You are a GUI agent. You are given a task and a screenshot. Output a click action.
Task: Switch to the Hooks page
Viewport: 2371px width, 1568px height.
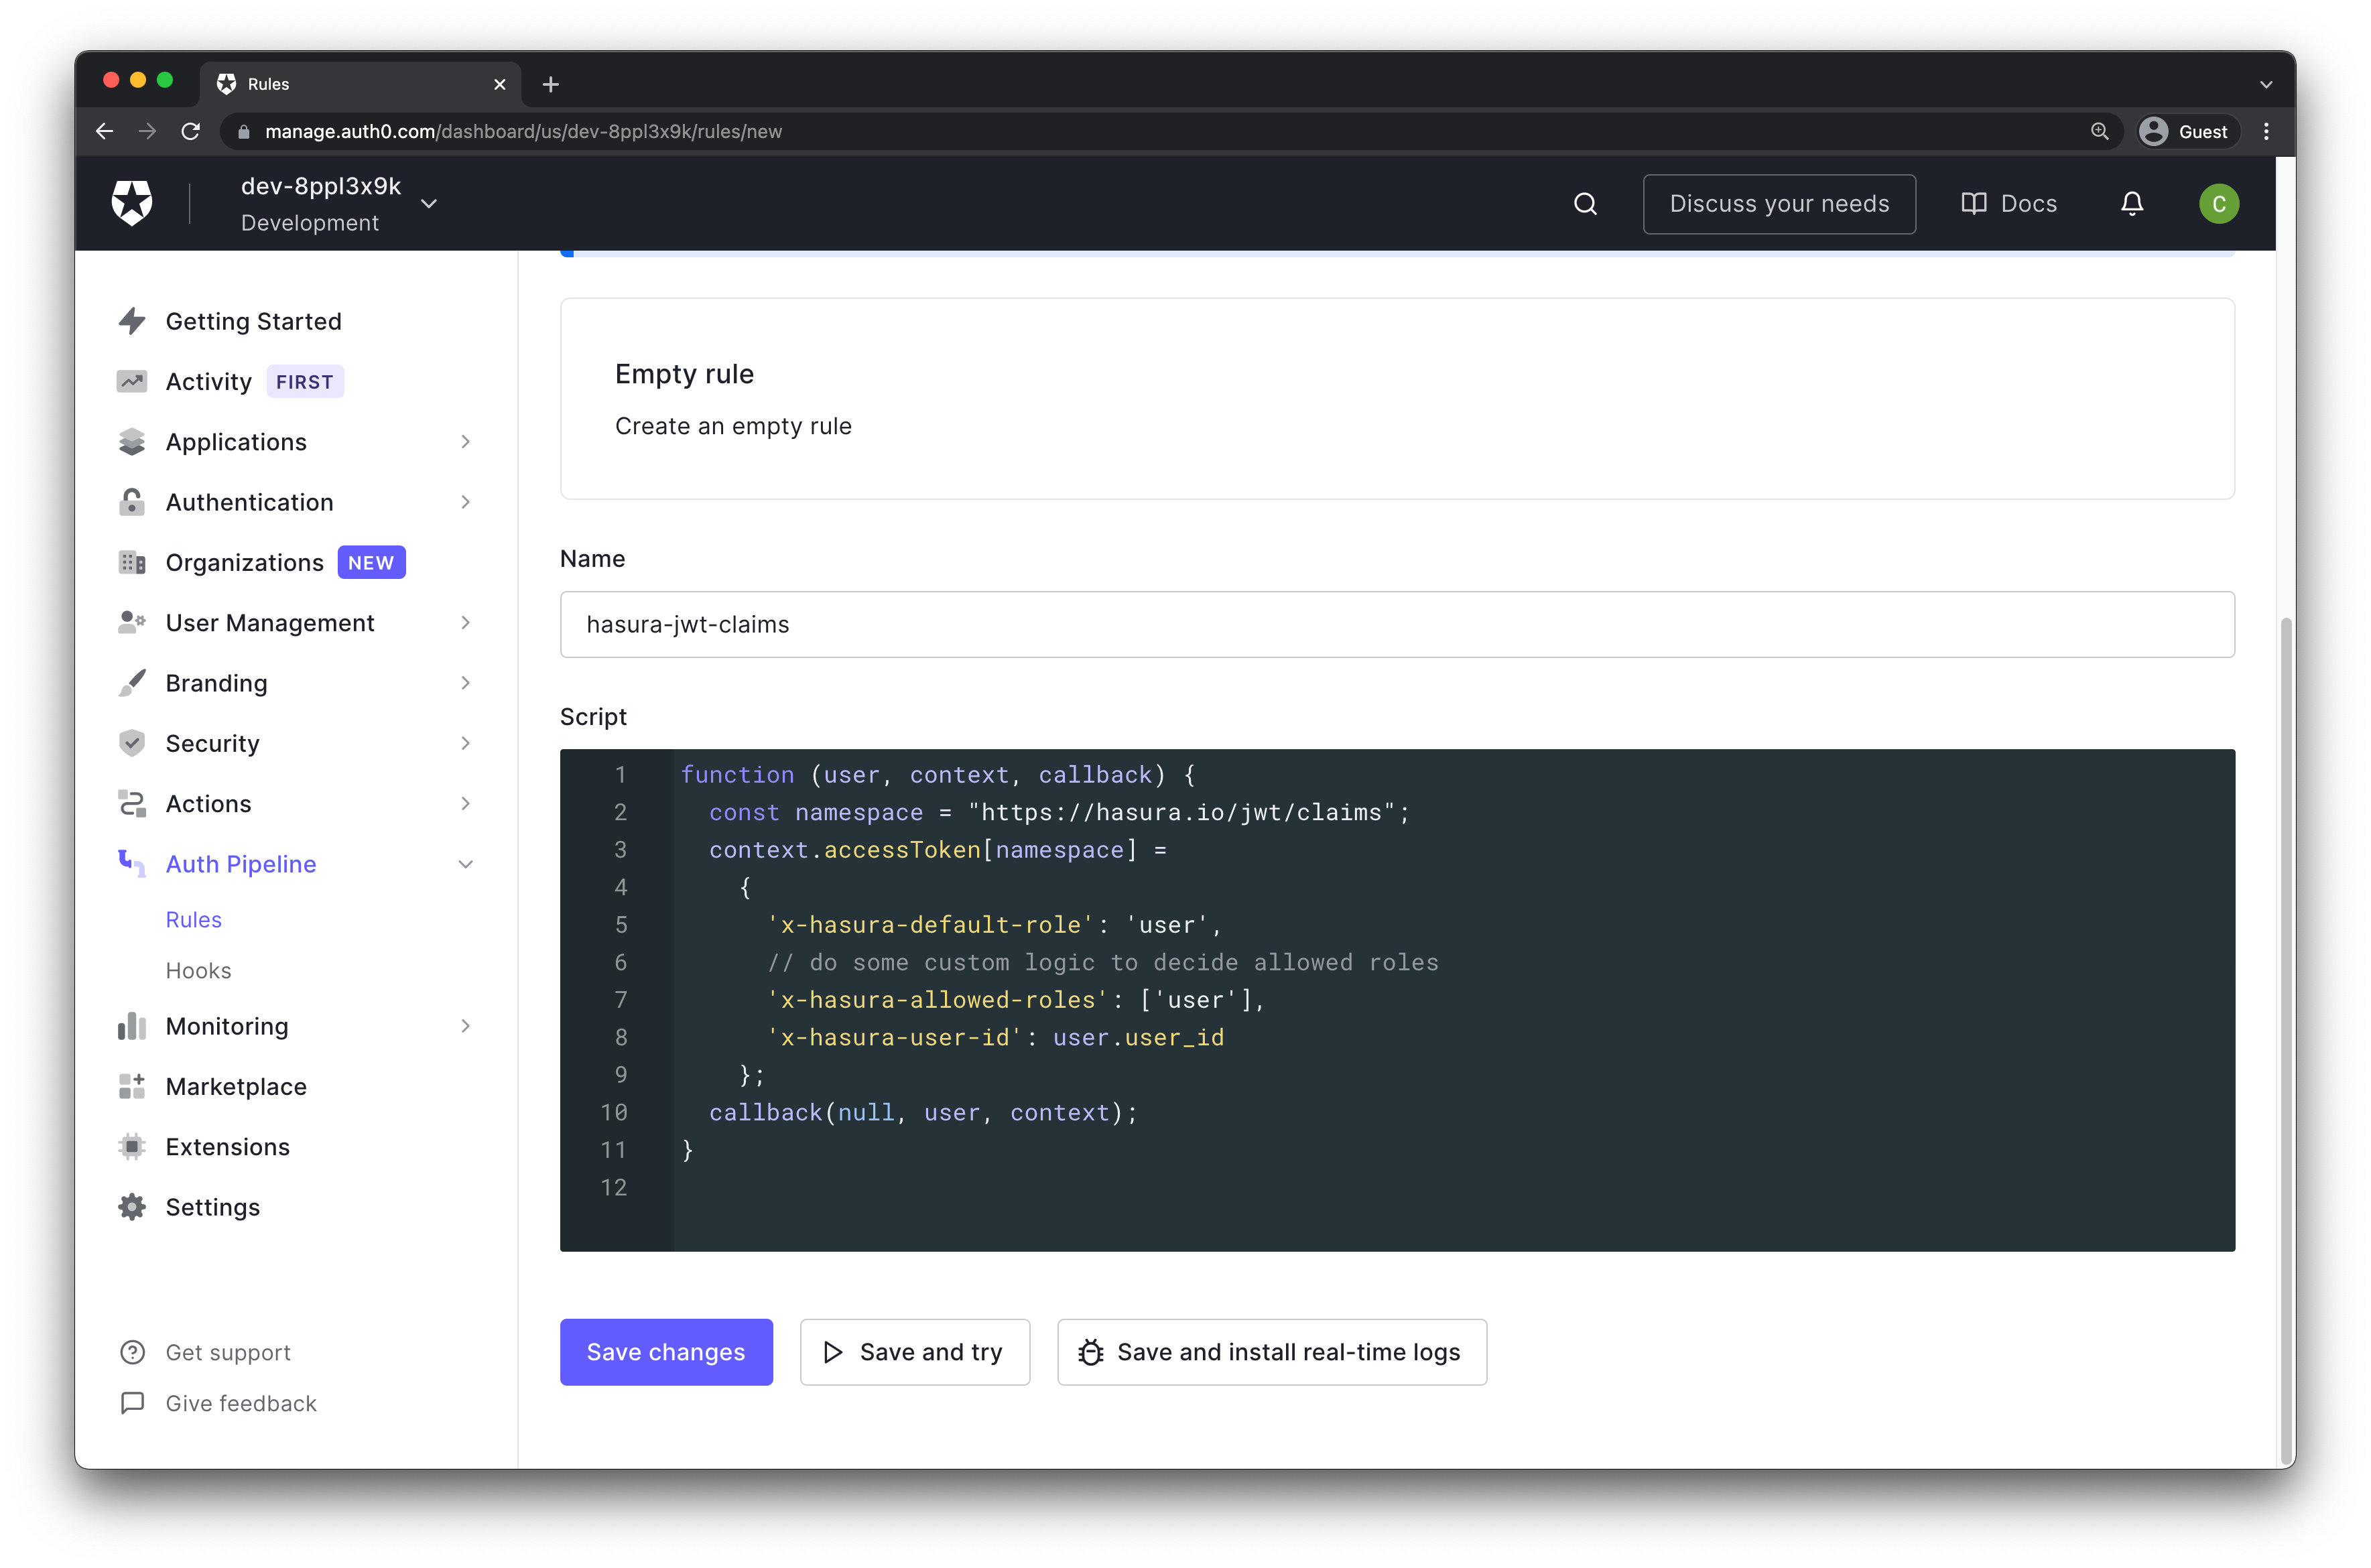coord(199,970)
